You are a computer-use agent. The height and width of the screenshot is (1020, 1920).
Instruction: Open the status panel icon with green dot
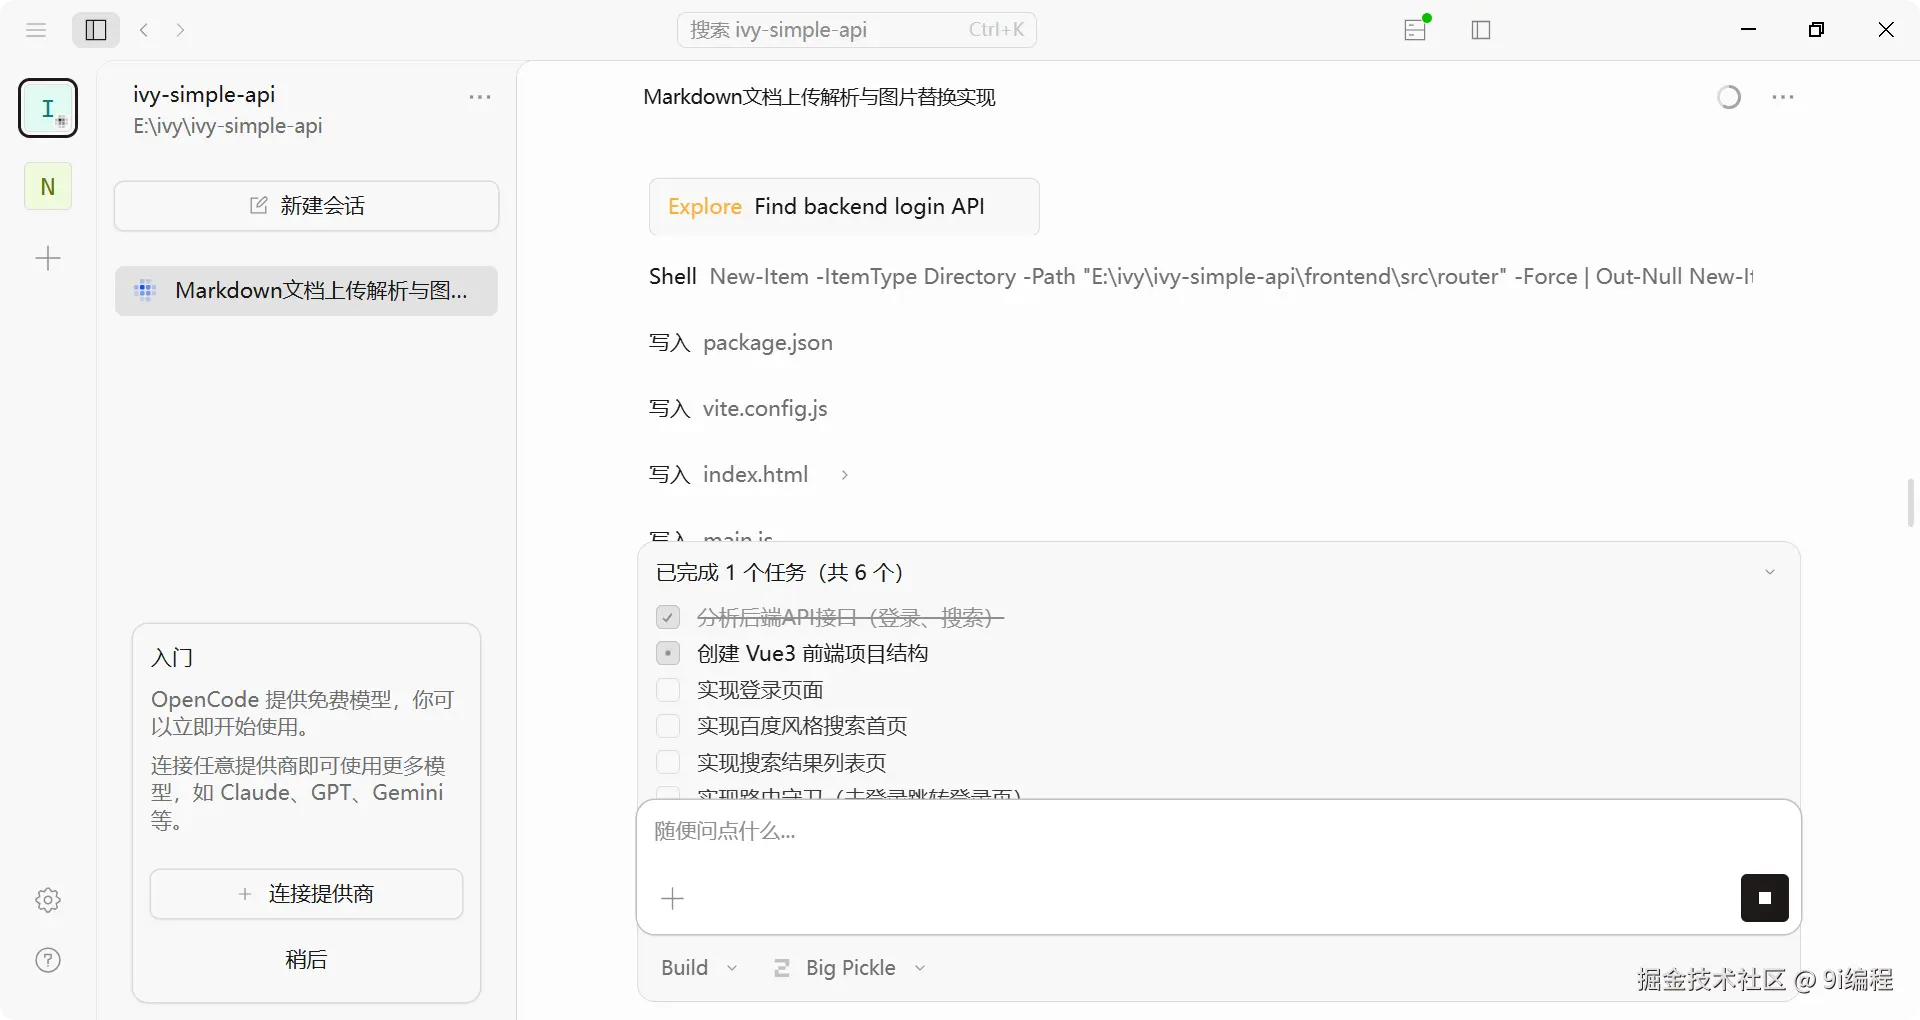1417,28
